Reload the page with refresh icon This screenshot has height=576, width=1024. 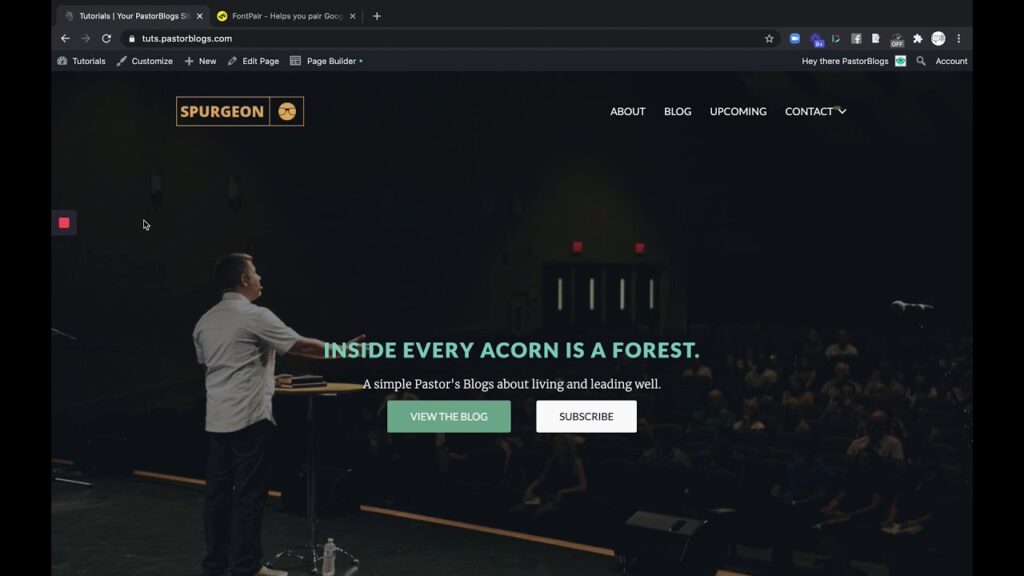[x=106, y=39]
